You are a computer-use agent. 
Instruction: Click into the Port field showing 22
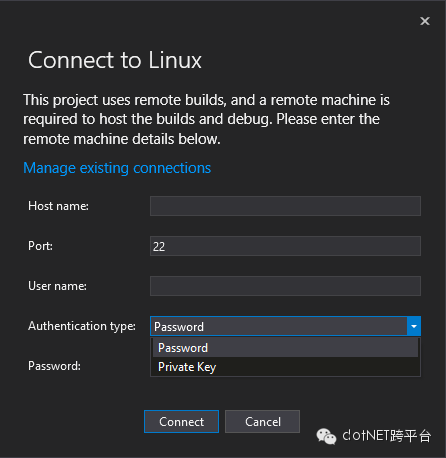tap(285, 246)
